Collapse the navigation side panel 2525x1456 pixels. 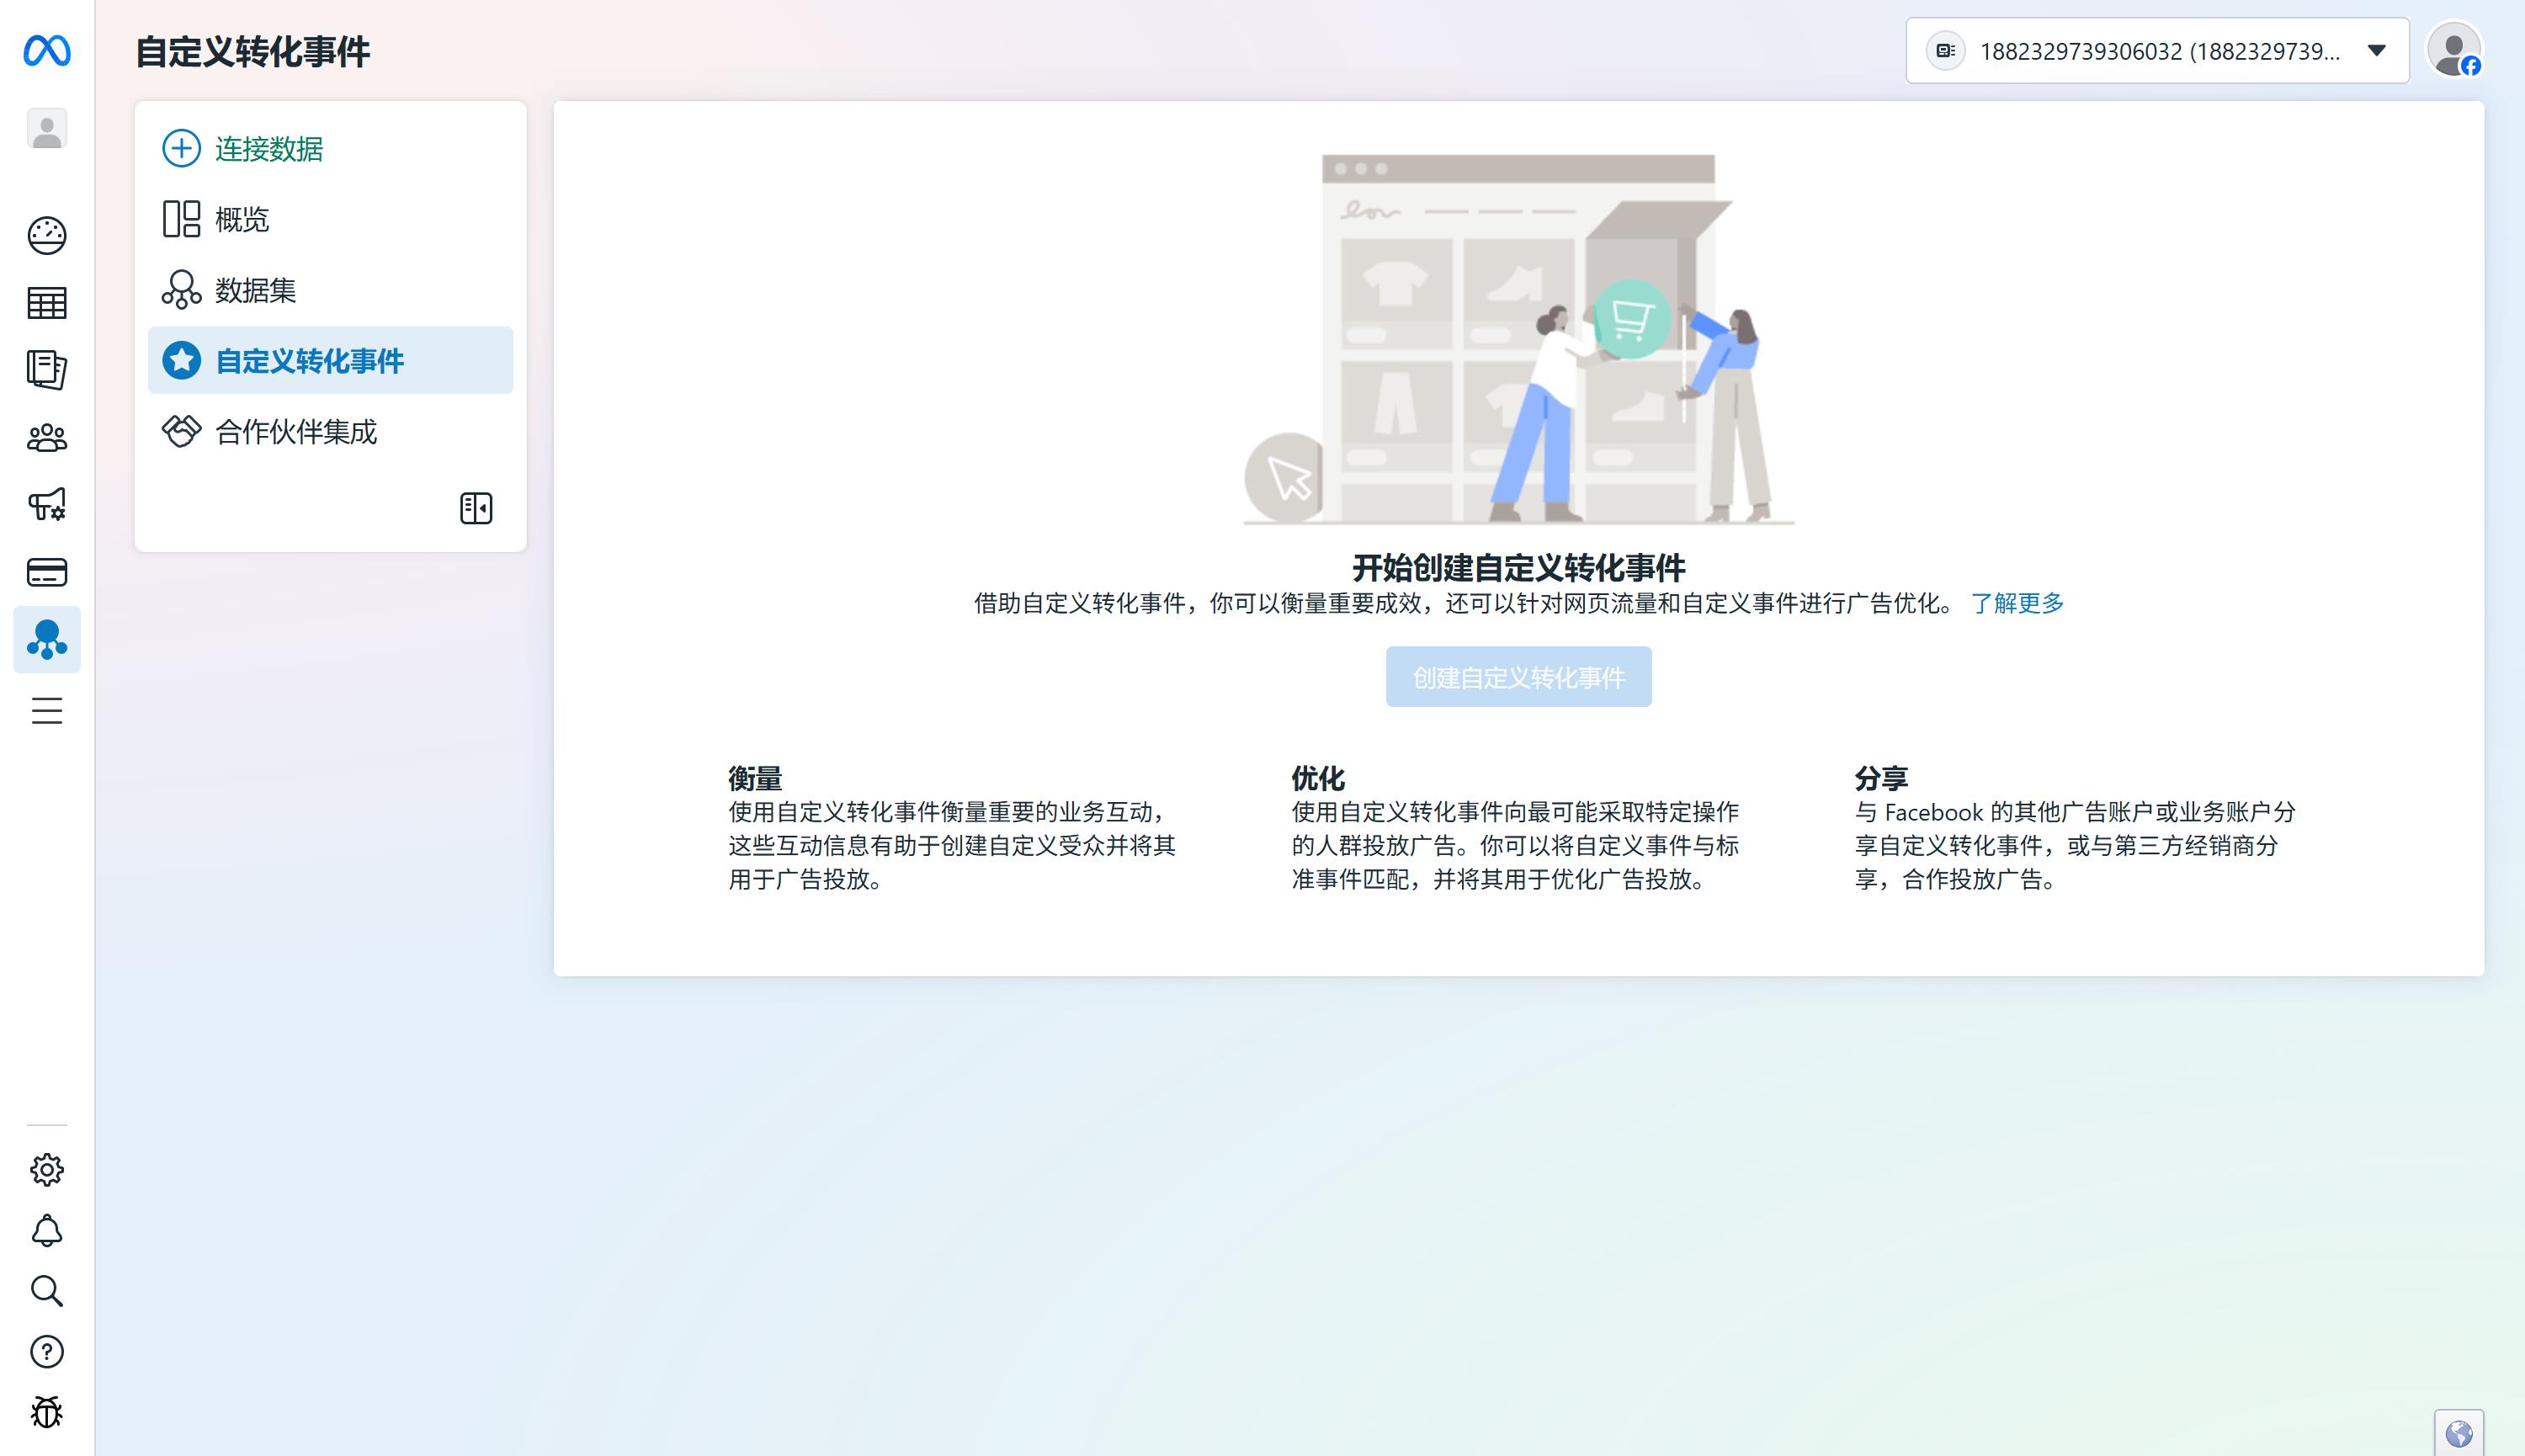(476, 508)
